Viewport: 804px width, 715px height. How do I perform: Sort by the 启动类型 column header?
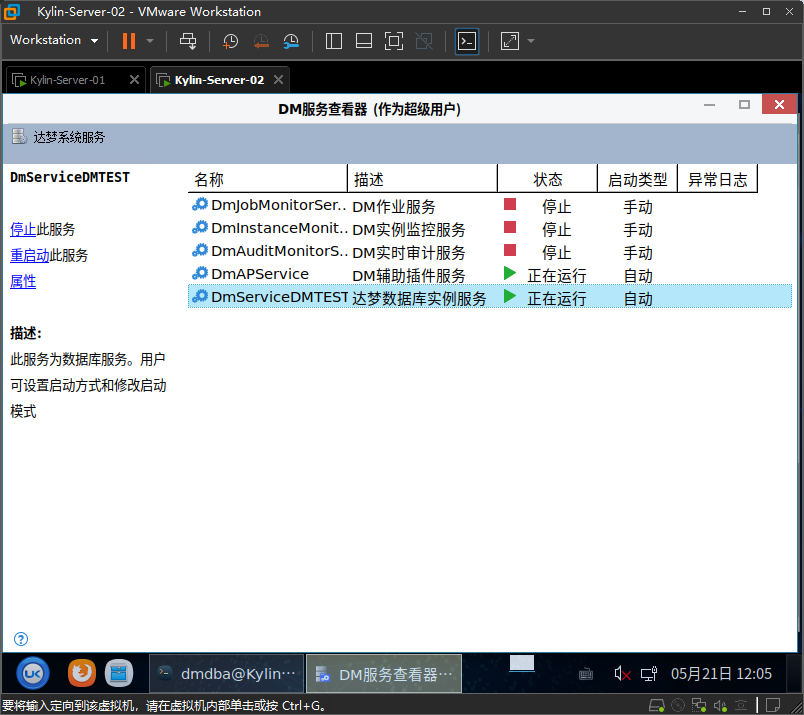637,179
